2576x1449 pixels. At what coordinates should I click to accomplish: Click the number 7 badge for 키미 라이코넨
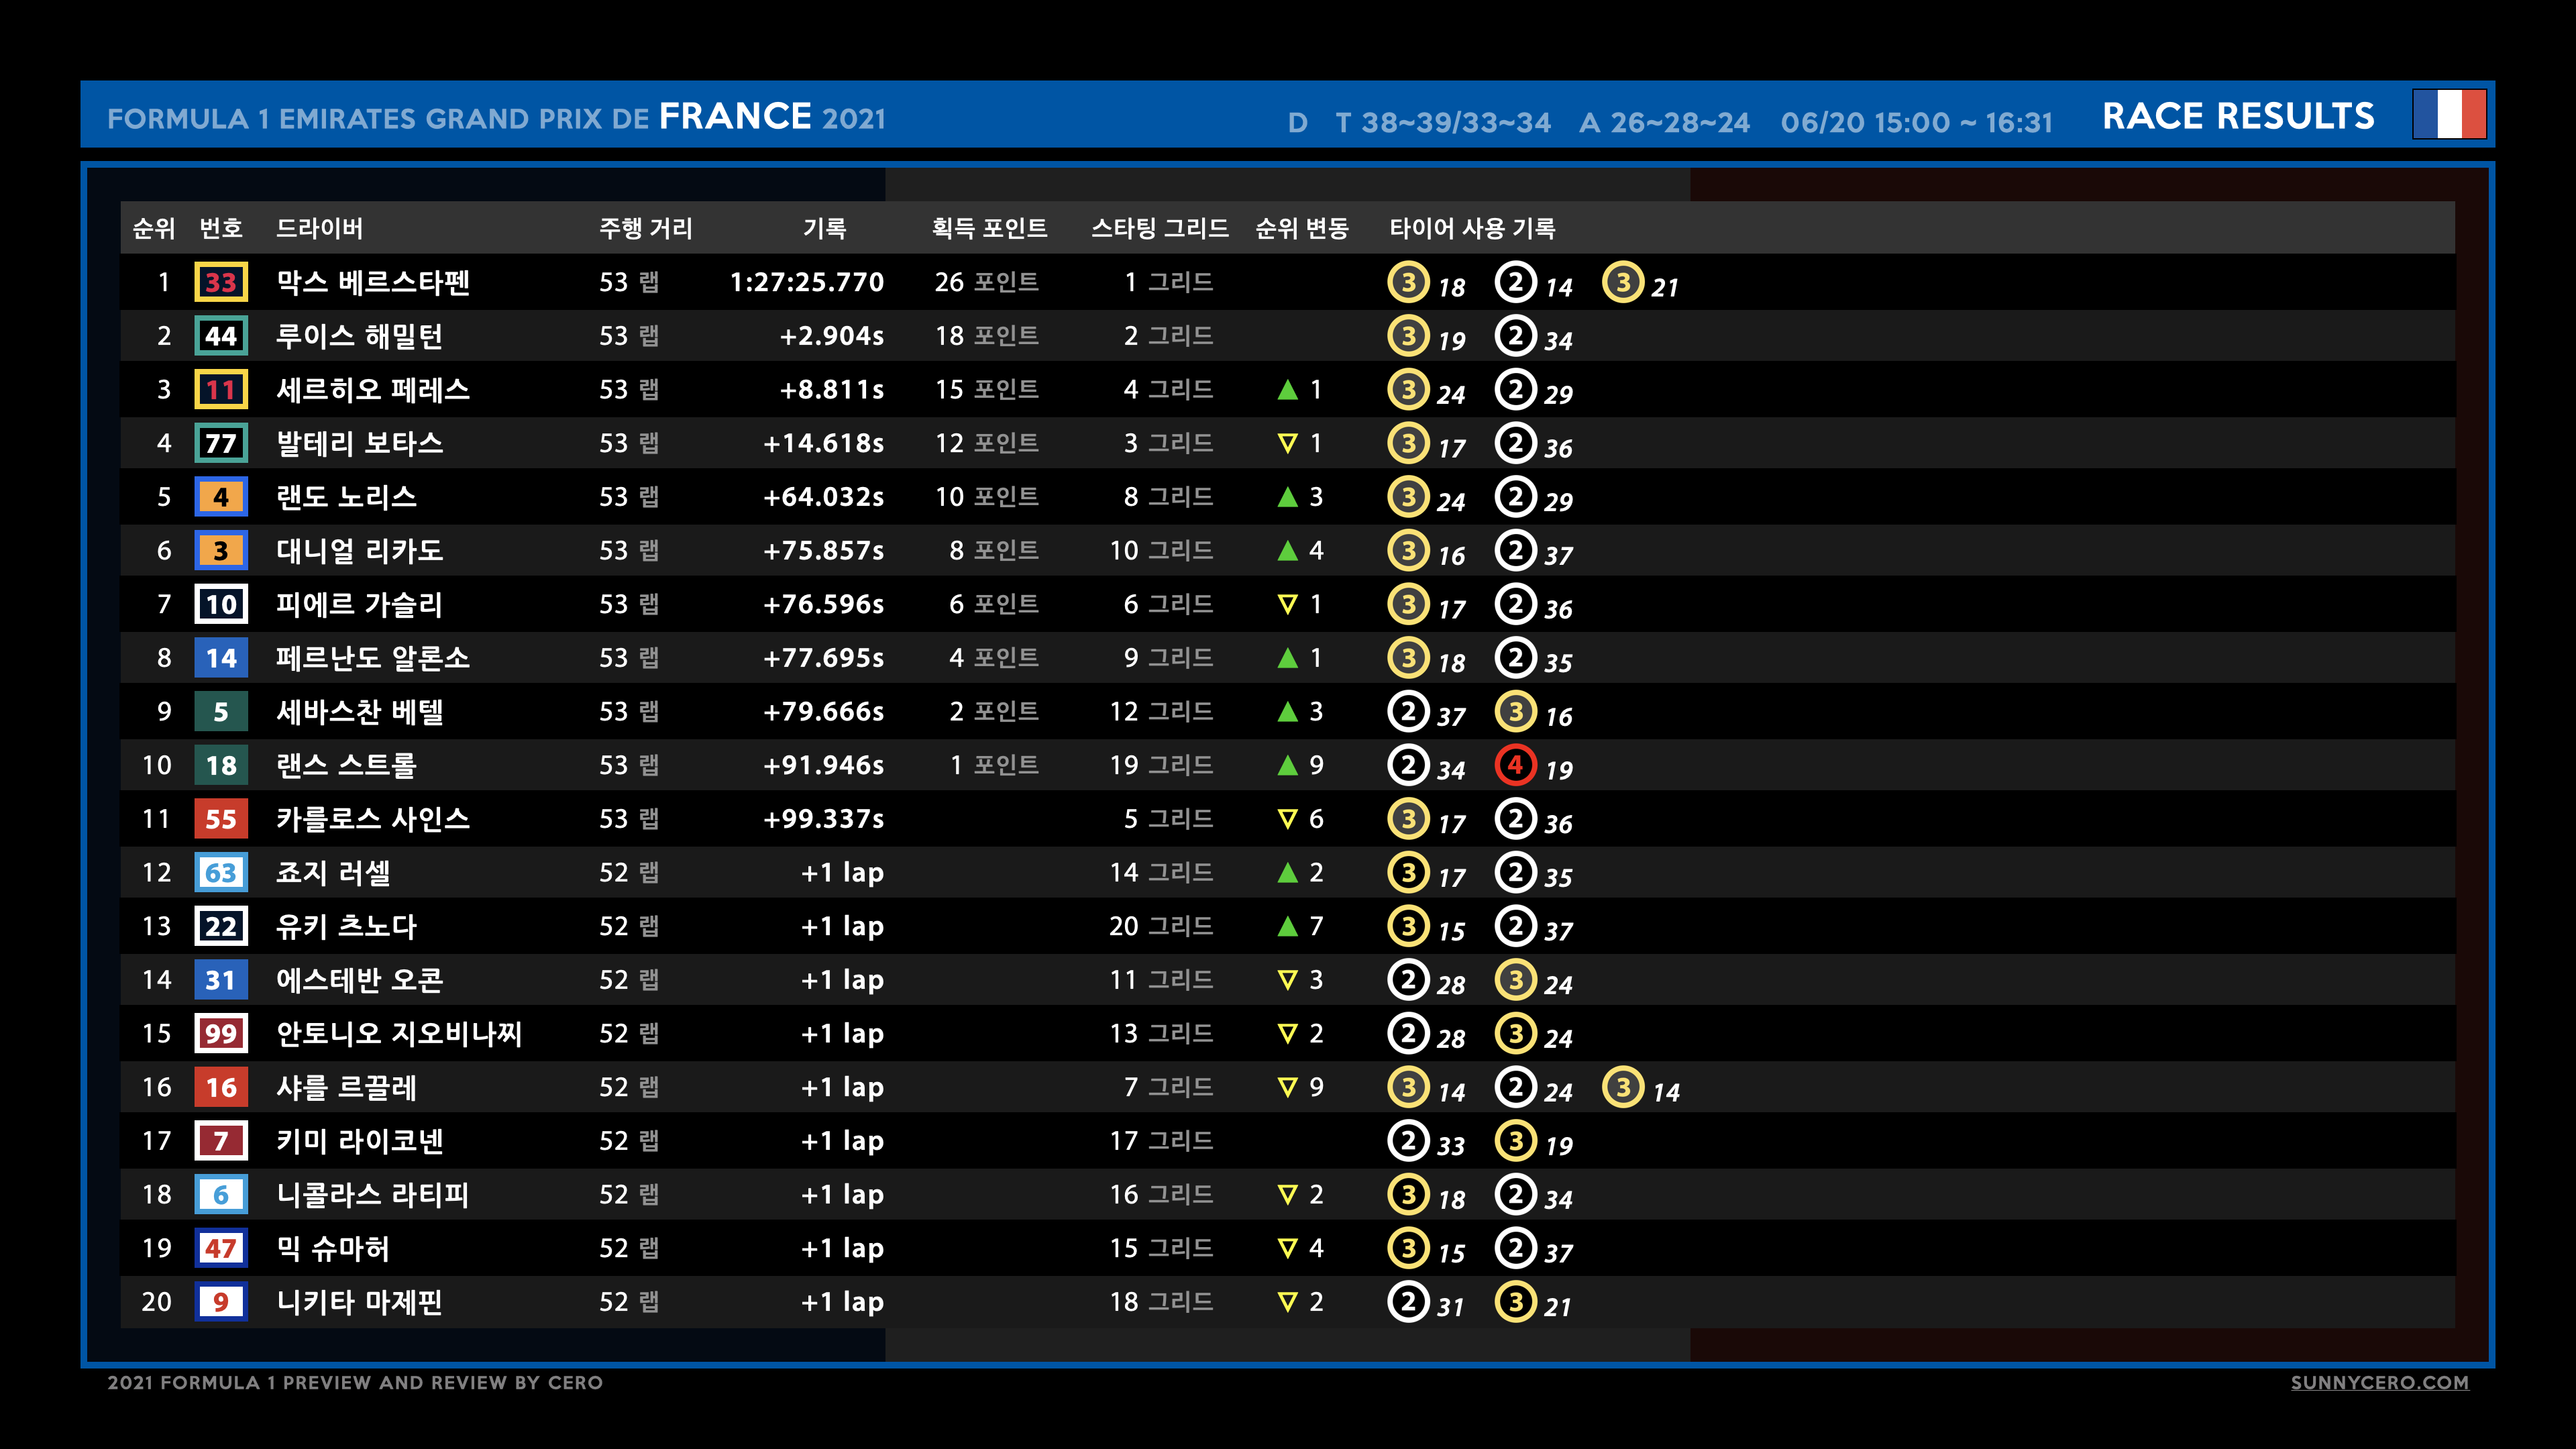tap(221, 1141)
